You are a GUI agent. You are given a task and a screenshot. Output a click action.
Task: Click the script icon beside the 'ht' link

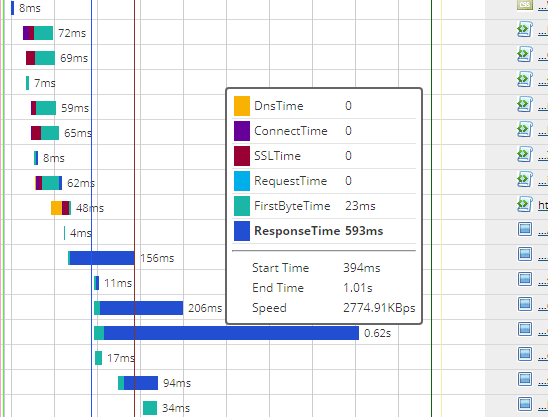pos(525,204)
